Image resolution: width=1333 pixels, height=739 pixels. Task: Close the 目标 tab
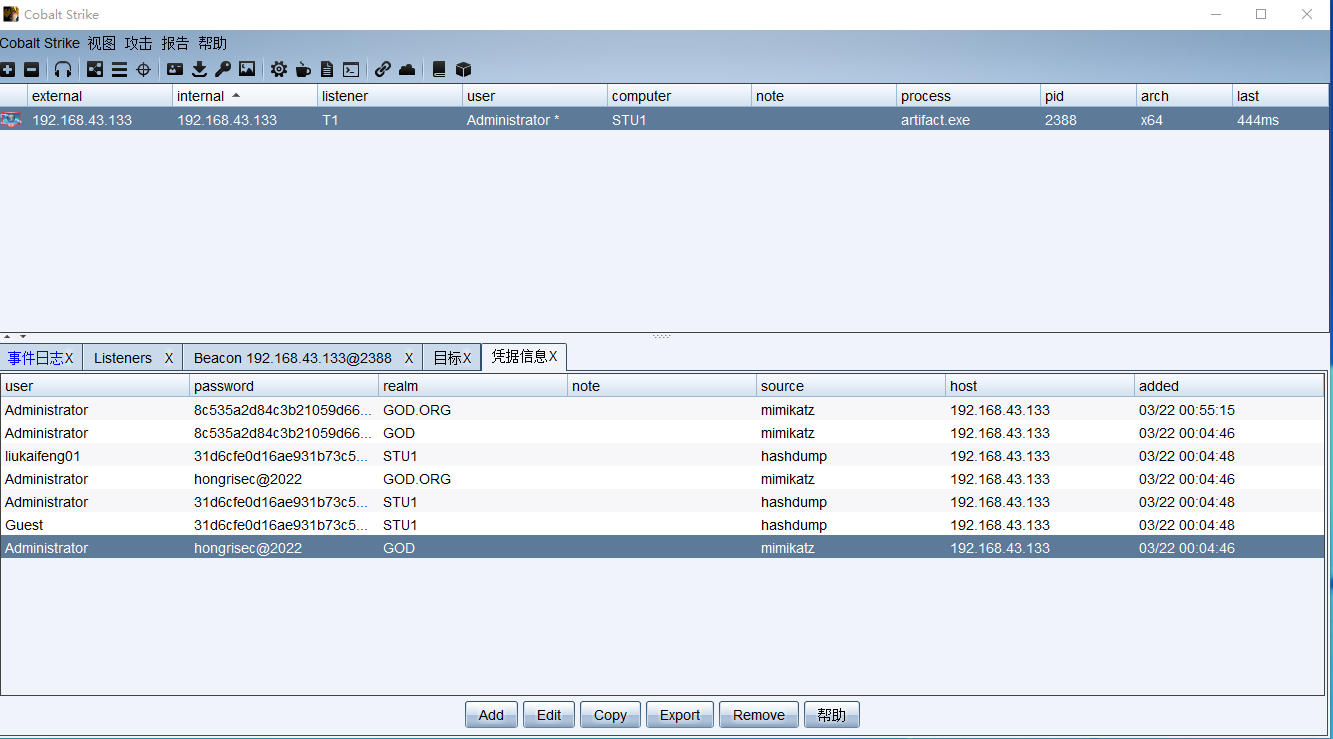(467, 358)
